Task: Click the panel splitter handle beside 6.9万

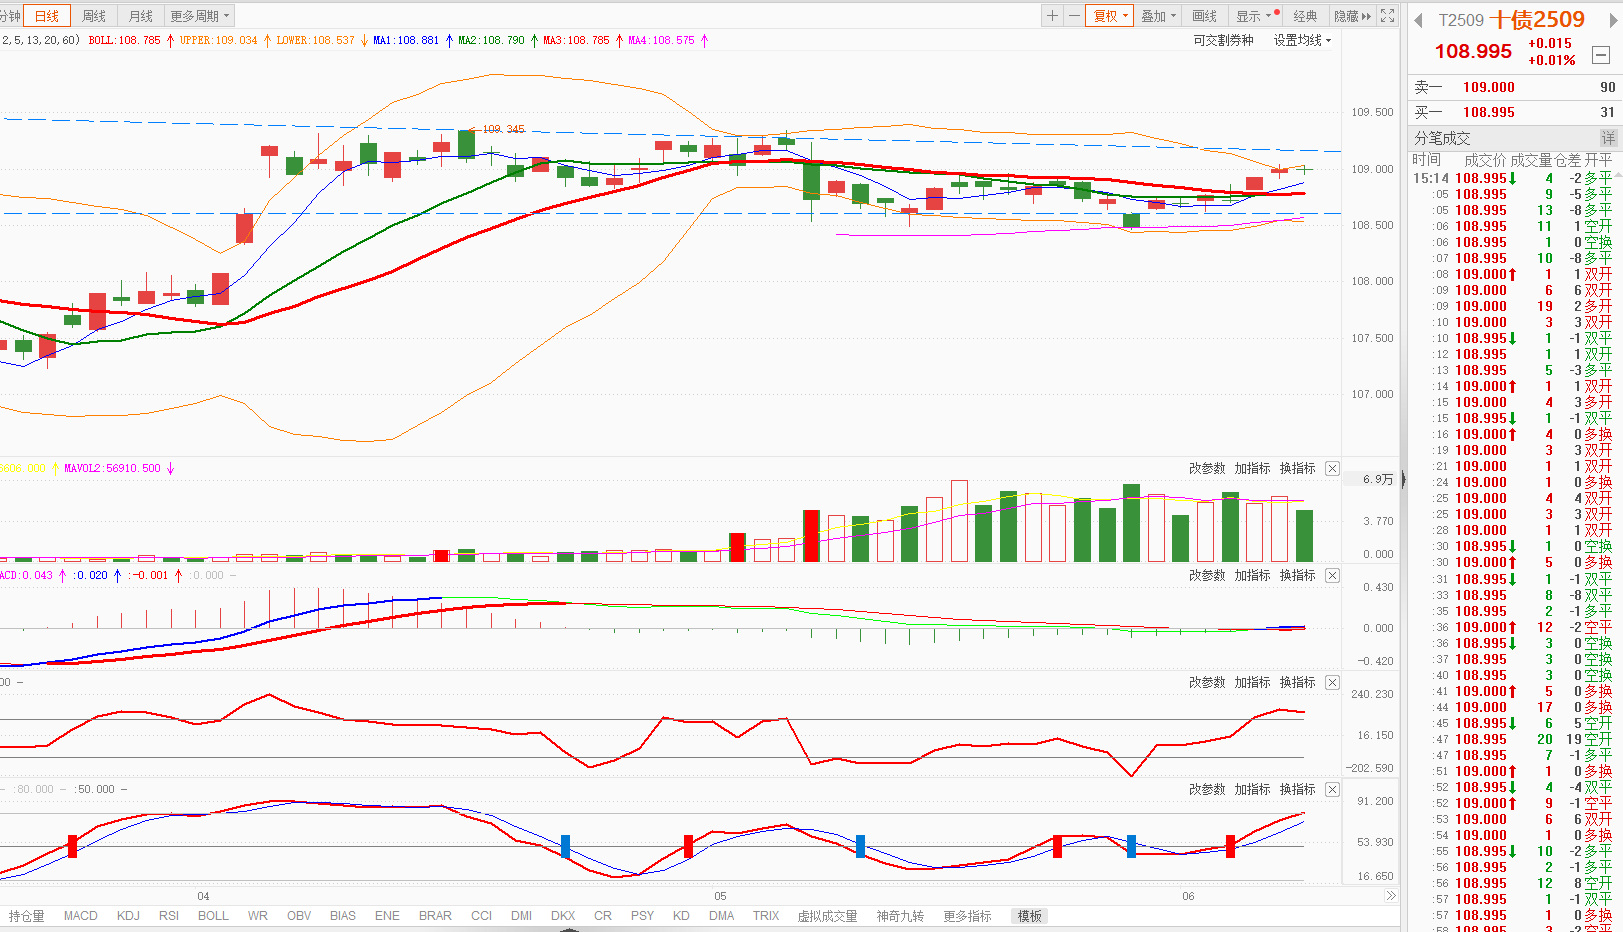Action: pyautogui.click(x=1402, y=480)
